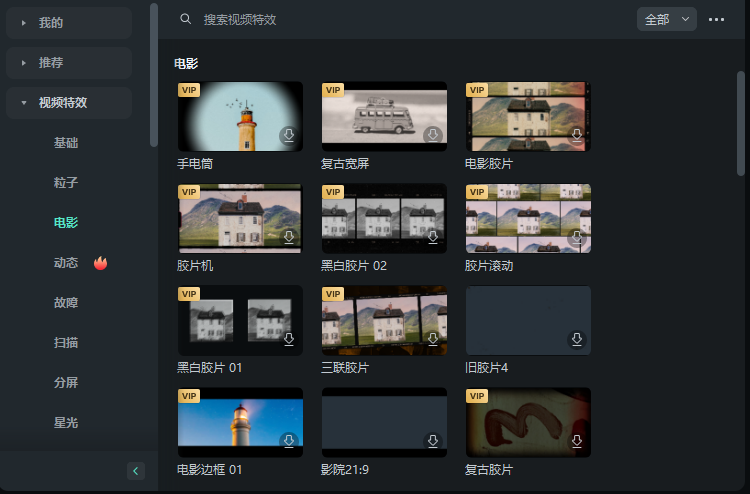This screenshot has height=494, width=750.
Task: Click the search magnifier icon
Action: tap(186, 19)
